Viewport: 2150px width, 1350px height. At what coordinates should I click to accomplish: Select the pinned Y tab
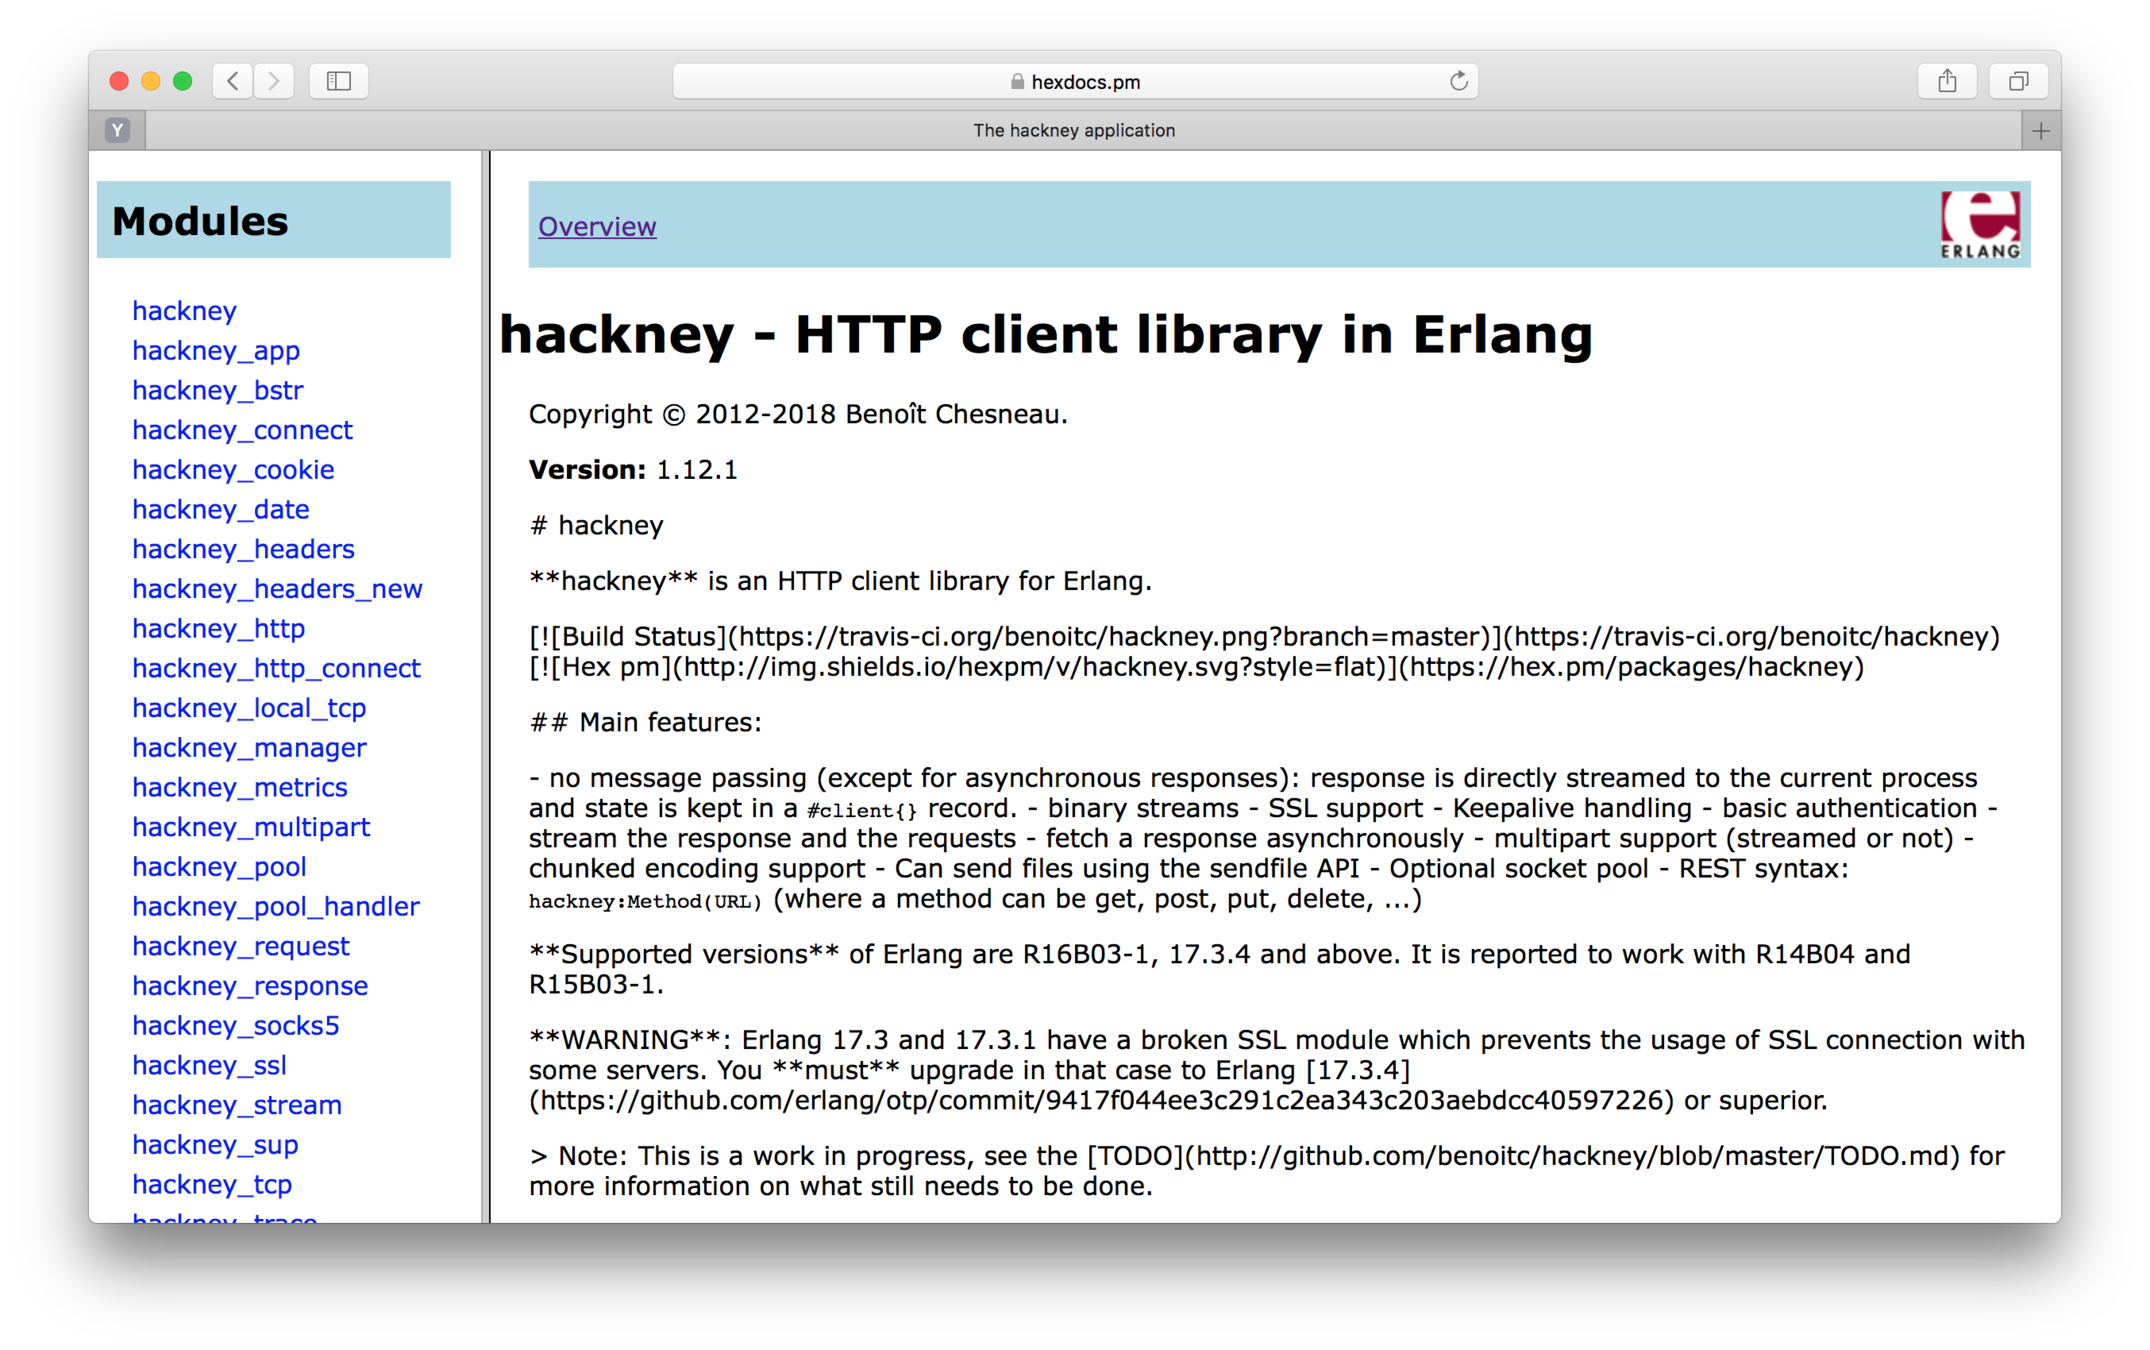pos(118,130)
